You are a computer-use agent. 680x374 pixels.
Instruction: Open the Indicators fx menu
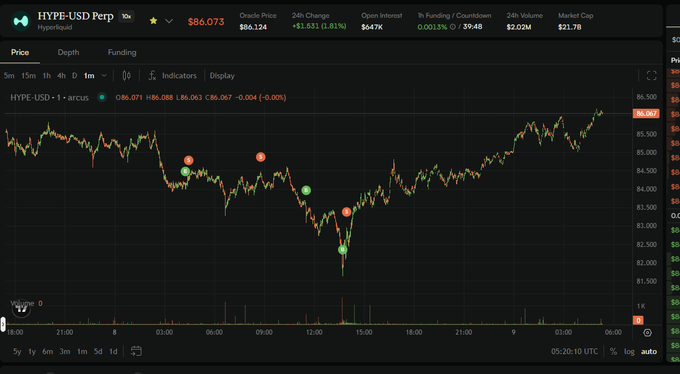pos(172,75)
